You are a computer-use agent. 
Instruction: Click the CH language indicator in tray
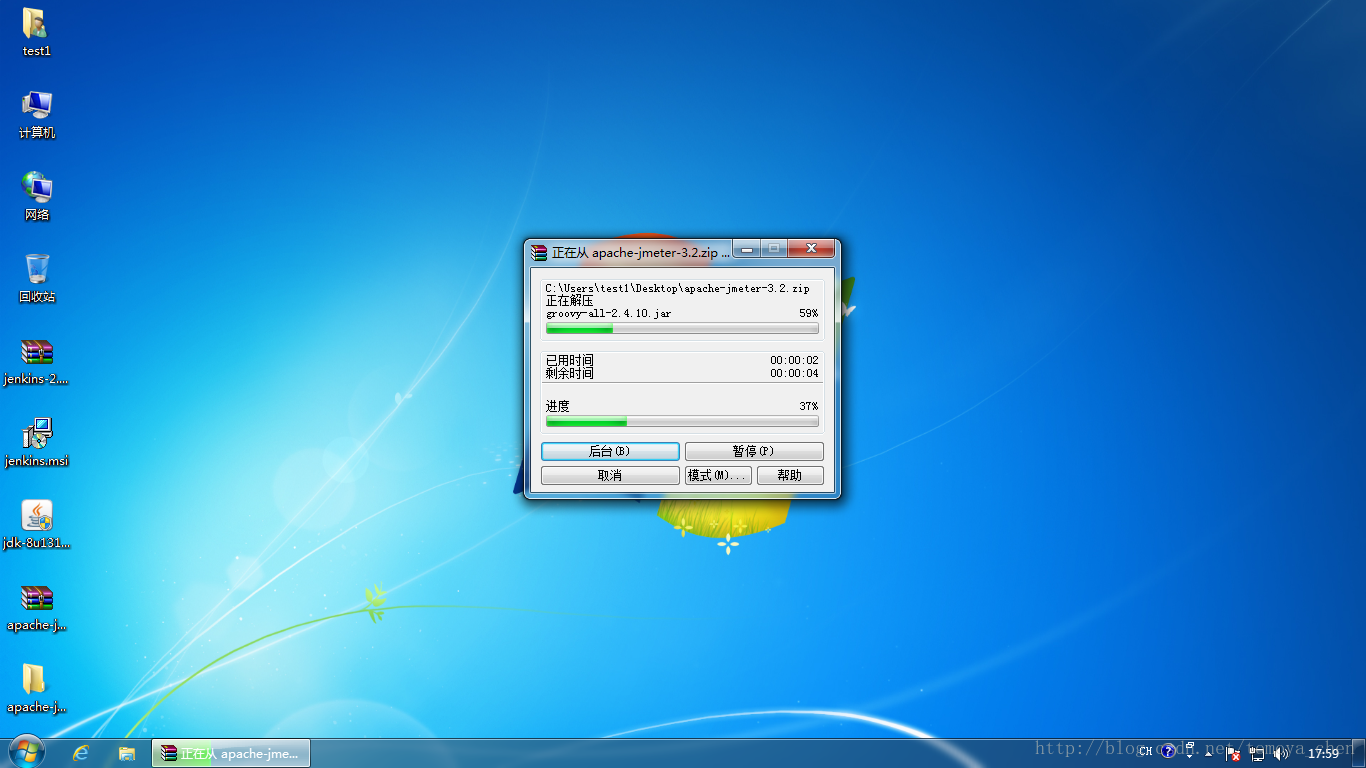1145,751
